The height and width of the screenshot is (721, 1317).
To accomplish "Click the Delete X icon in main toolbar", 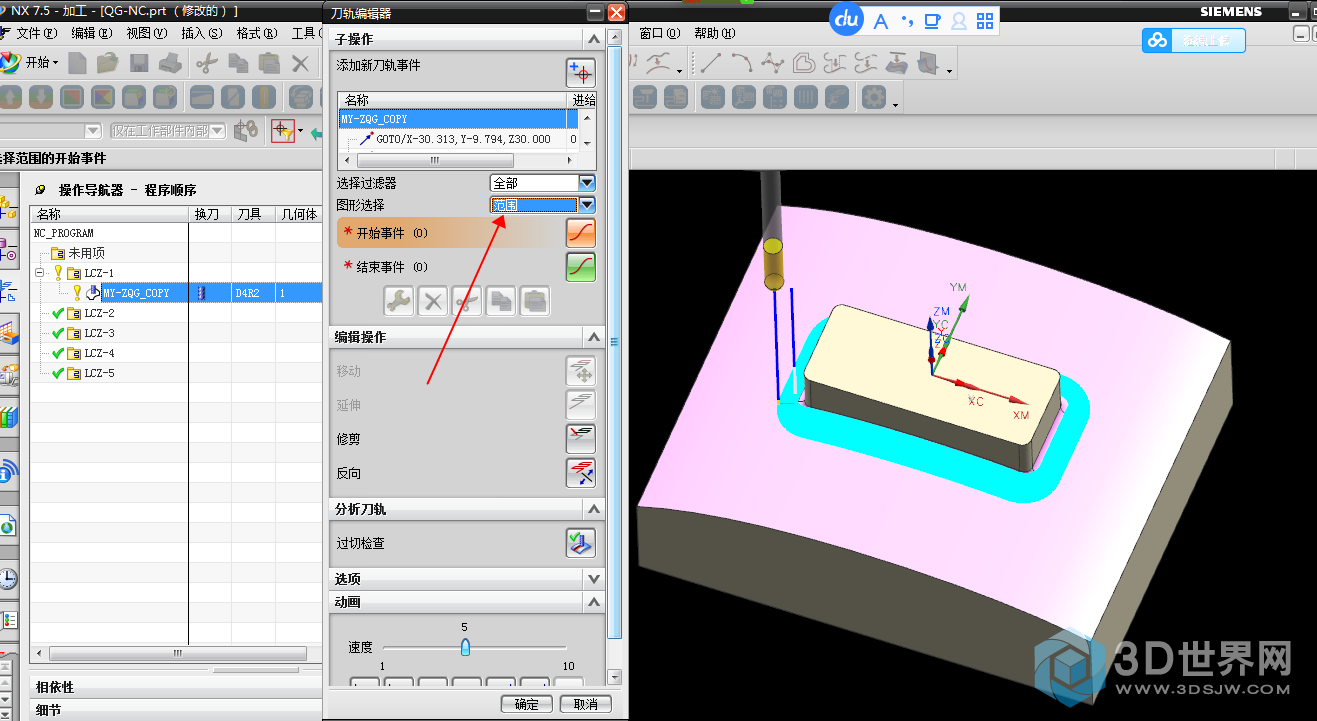I will click(300, 63).
